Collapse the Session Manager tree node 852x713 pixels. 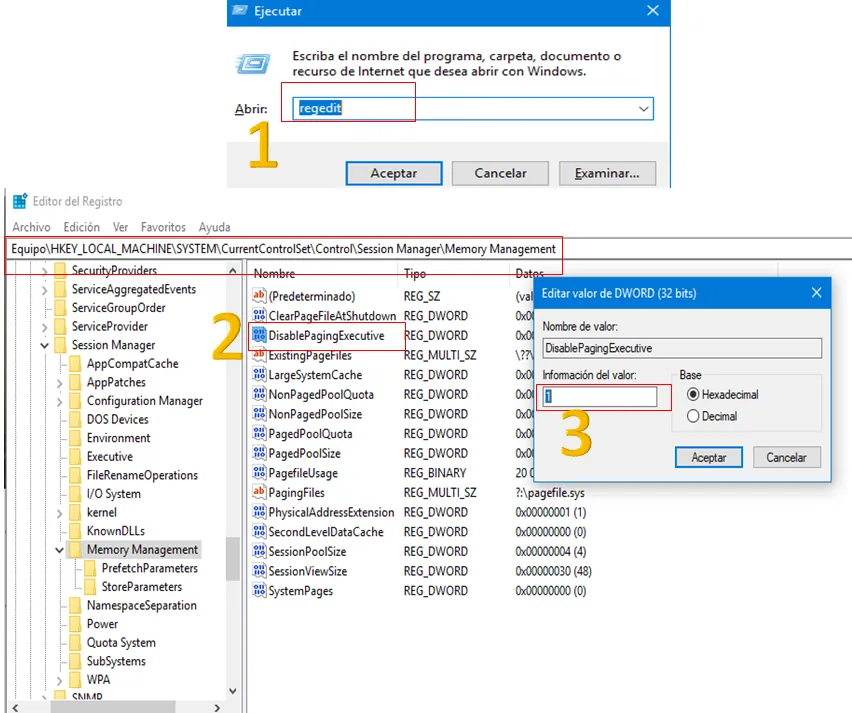(x=45, y=346)
